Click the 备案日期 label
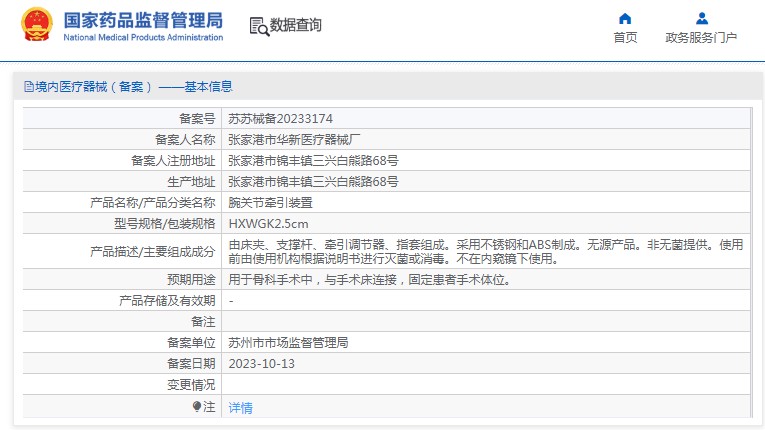 191,364
